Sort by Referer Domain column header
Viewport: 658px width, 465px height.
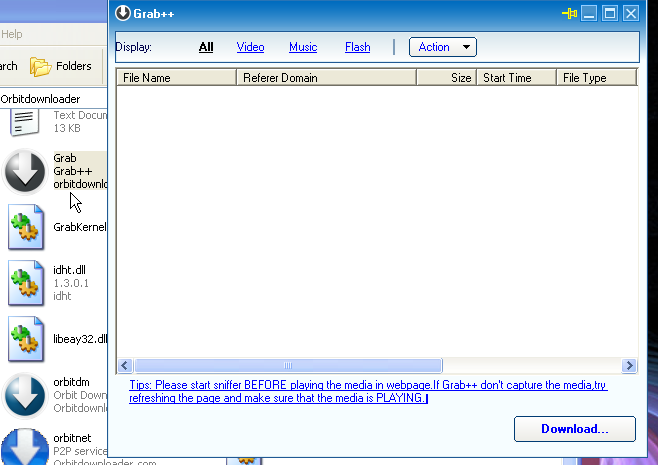pos(326,77)
